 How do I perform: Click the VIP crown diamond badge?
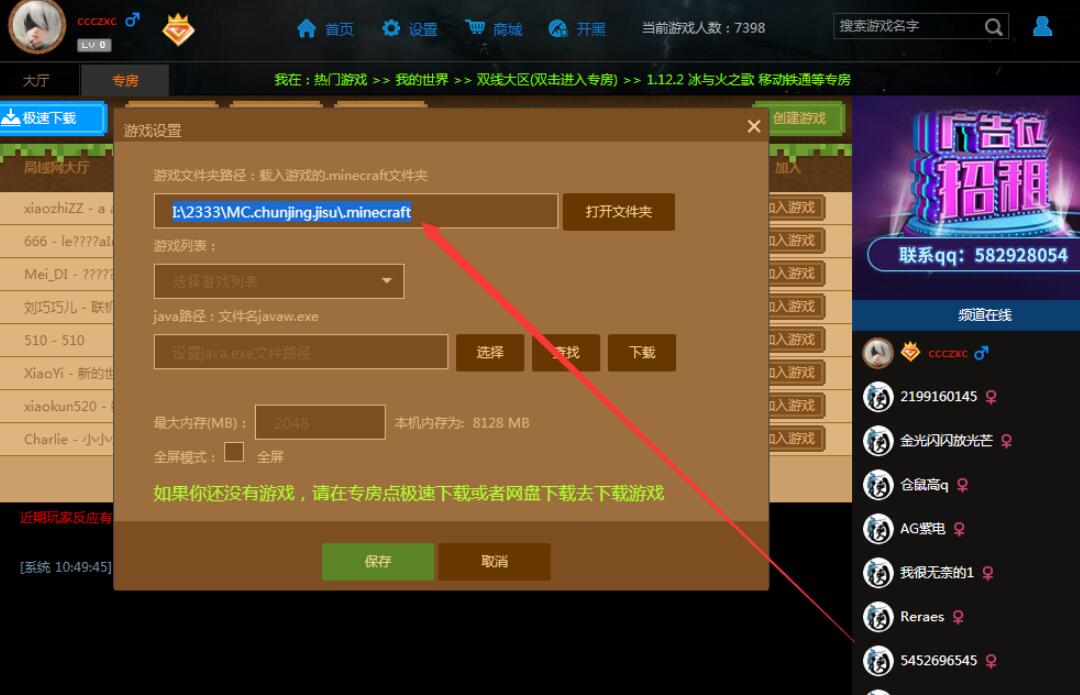(178, 29)
